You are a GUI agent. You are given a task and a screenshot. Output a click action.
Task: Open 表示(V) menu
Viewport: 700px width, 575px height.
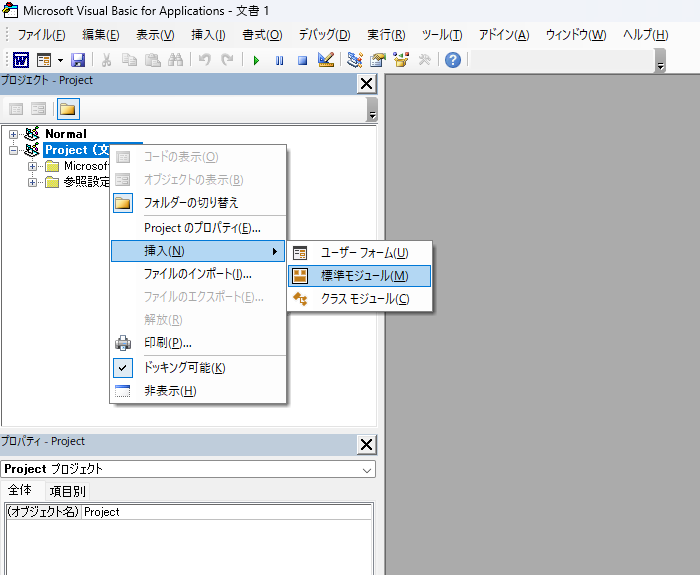155,35
